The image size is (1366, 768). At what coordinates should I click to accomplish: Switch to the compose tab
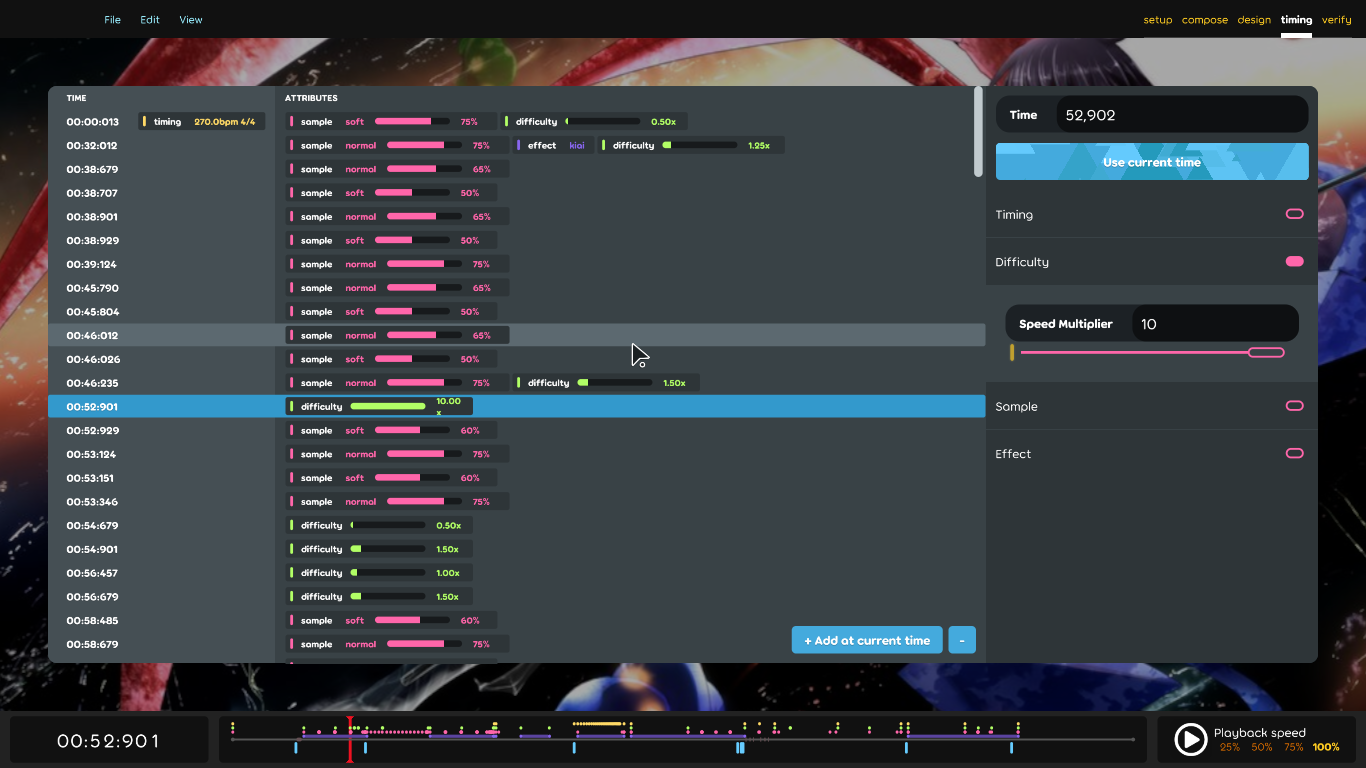click(1205, 19)
